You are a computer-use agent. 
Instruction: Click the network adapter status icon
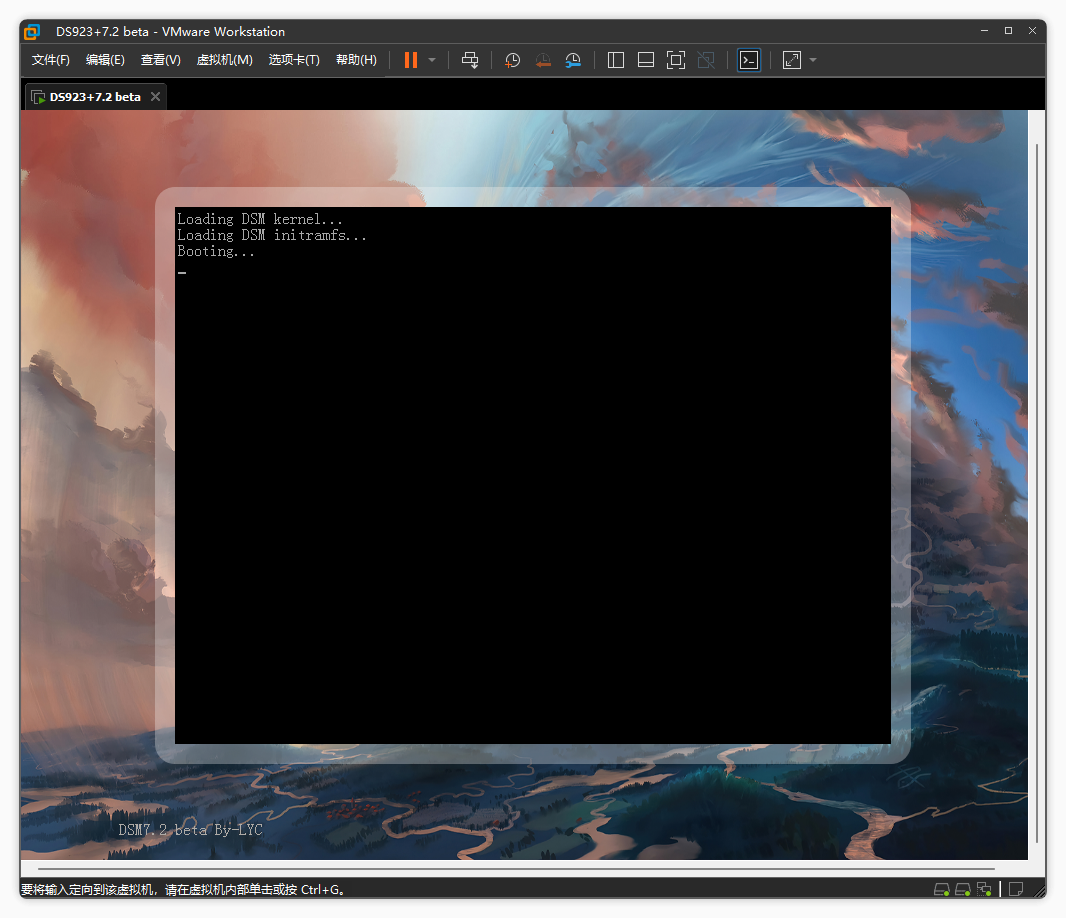984,889
